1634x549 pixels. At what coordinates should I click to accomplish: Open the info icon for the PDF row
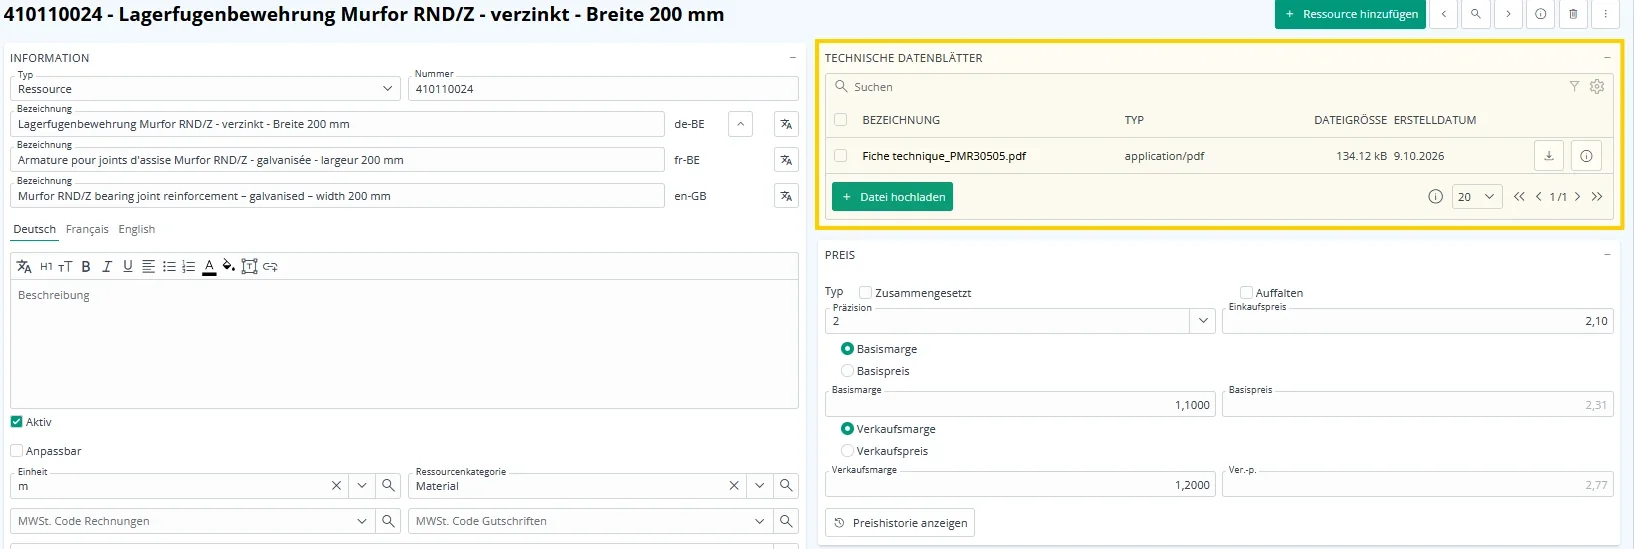click(x=1586, y=156)
